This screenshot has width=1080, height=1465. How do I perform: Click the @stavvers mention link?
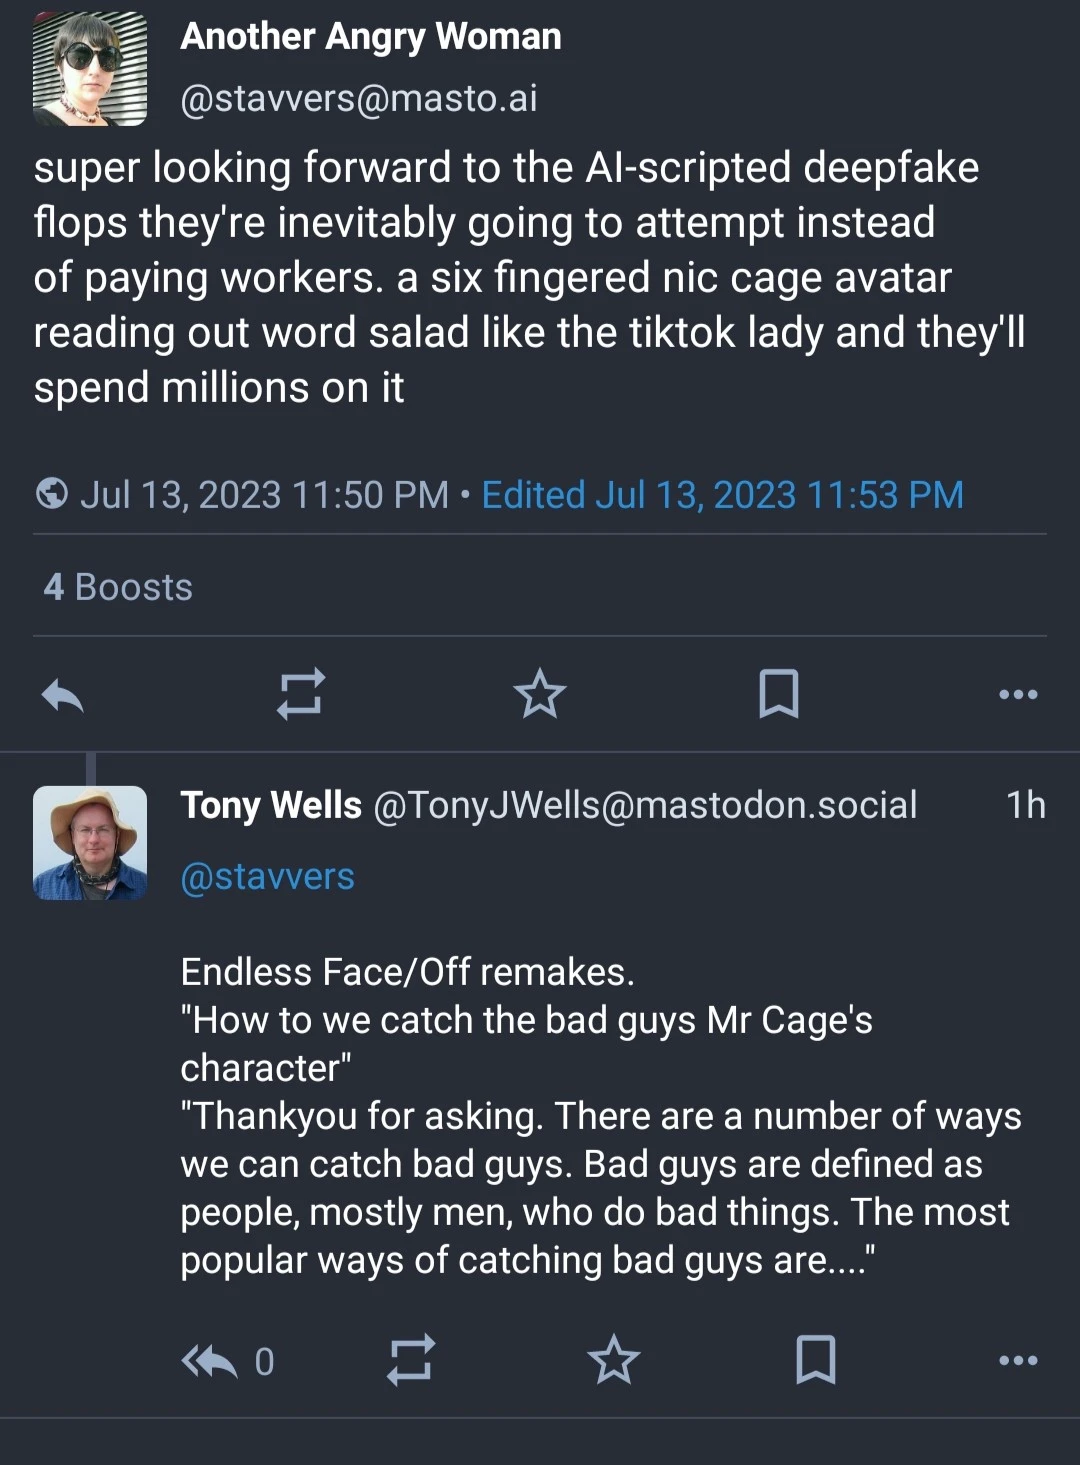pyautogui.click(x=267, y=877)
